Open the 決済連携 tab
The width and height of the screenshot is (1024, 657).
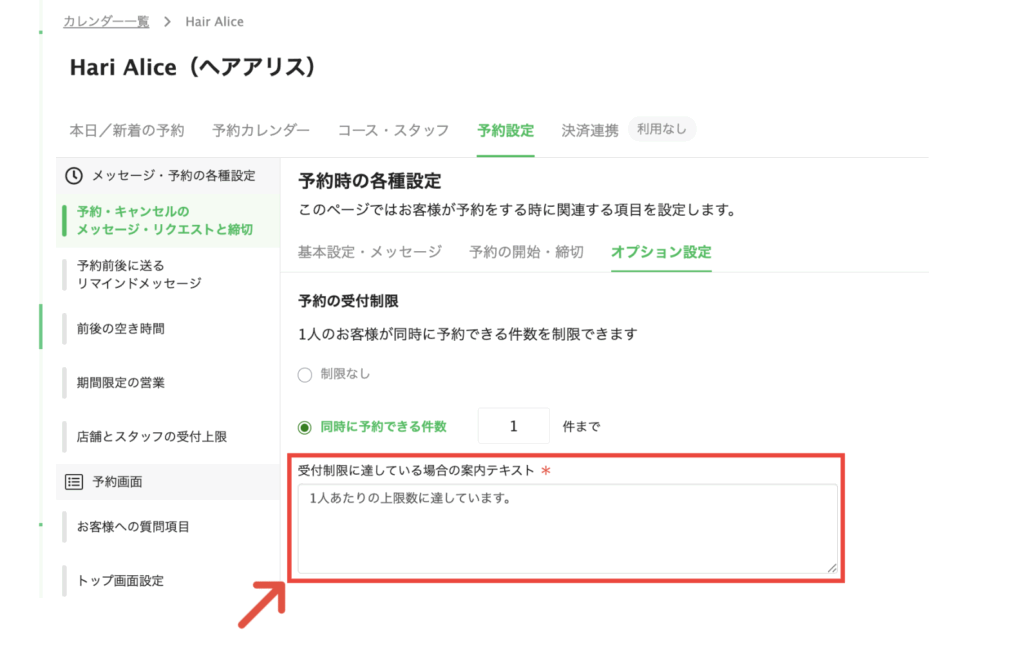[x=590, y=130]
